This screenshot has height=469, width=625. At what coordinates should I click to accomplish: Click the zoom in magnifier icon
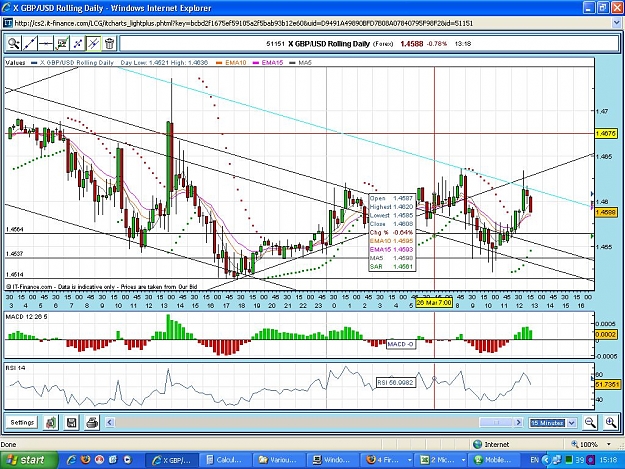[x=611, y=422]
